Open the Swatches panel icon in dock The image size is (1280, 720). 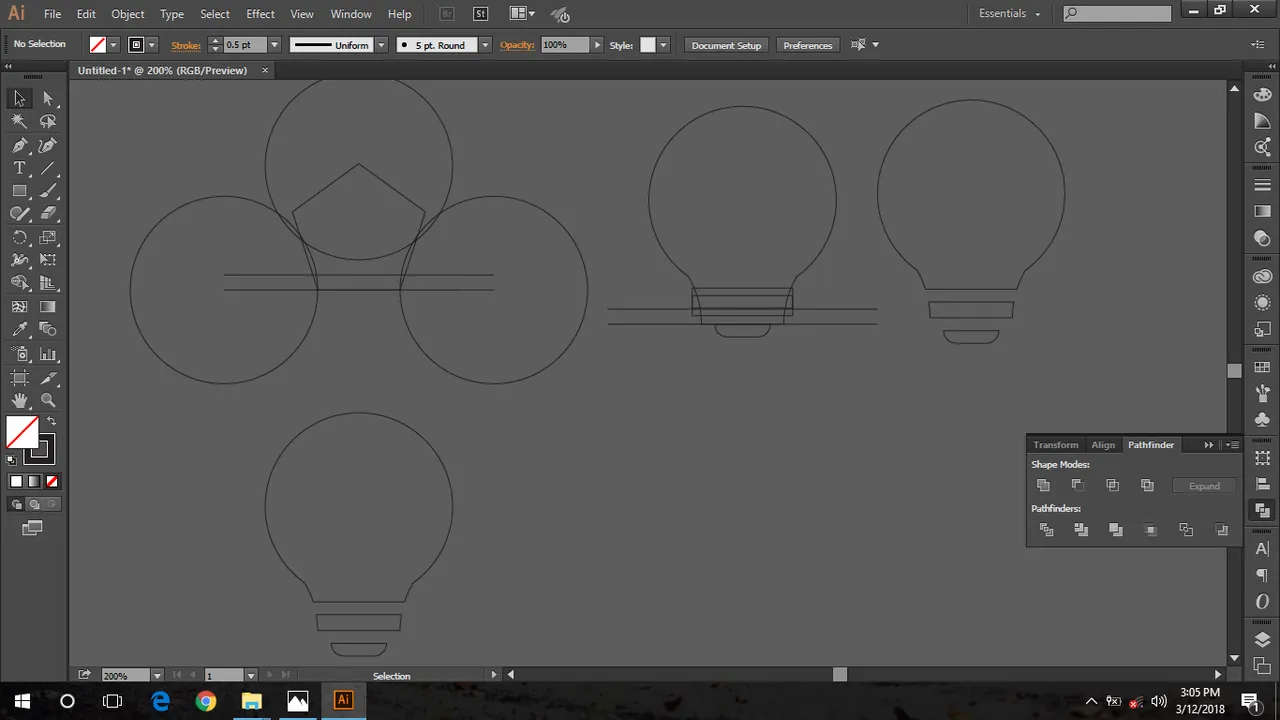[x=1262, y=367]
